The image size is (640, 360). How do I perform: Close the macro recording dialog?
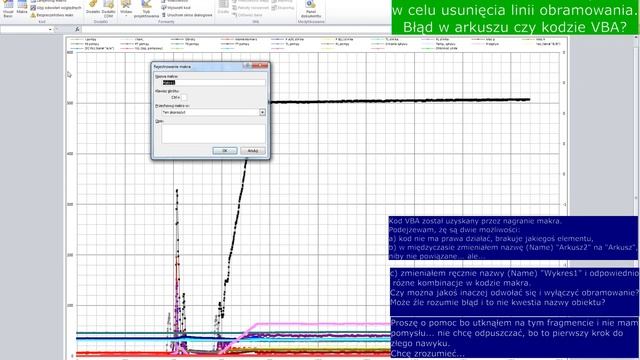point(260,66)
